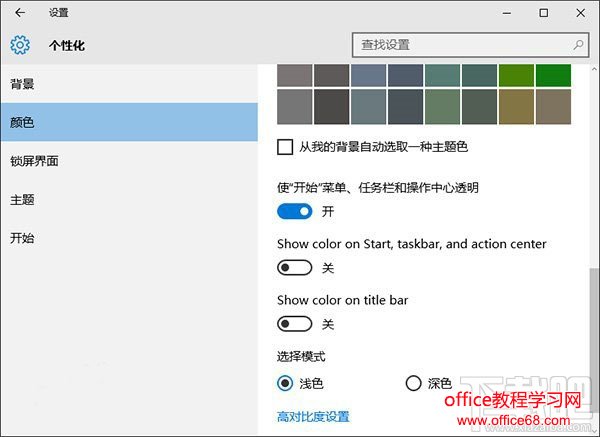
Task: Enable Show color on Start, taskbar toggle
Action: pos(295,268)
